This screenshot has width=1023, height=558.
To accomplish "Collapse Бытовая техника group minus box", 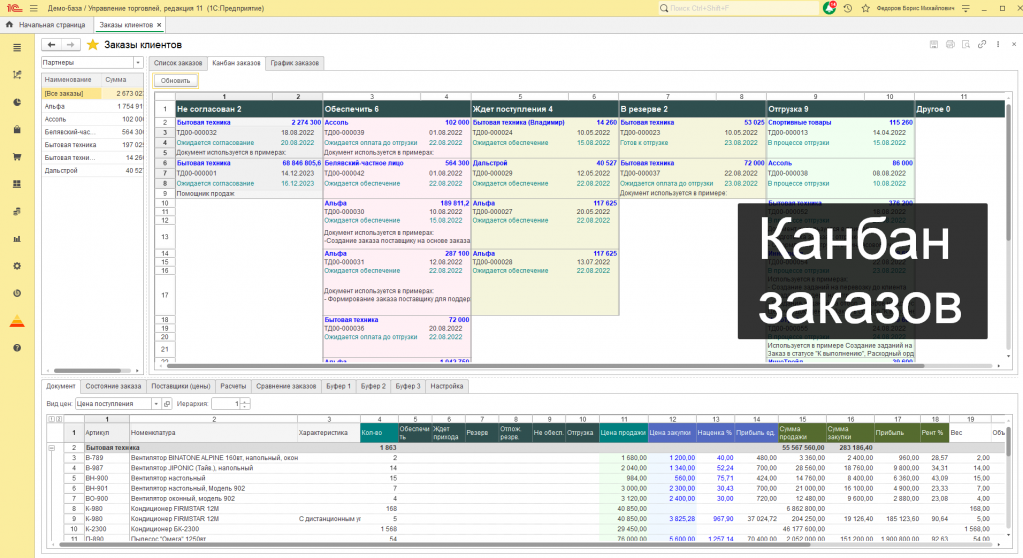I will [x=52, y=448].
